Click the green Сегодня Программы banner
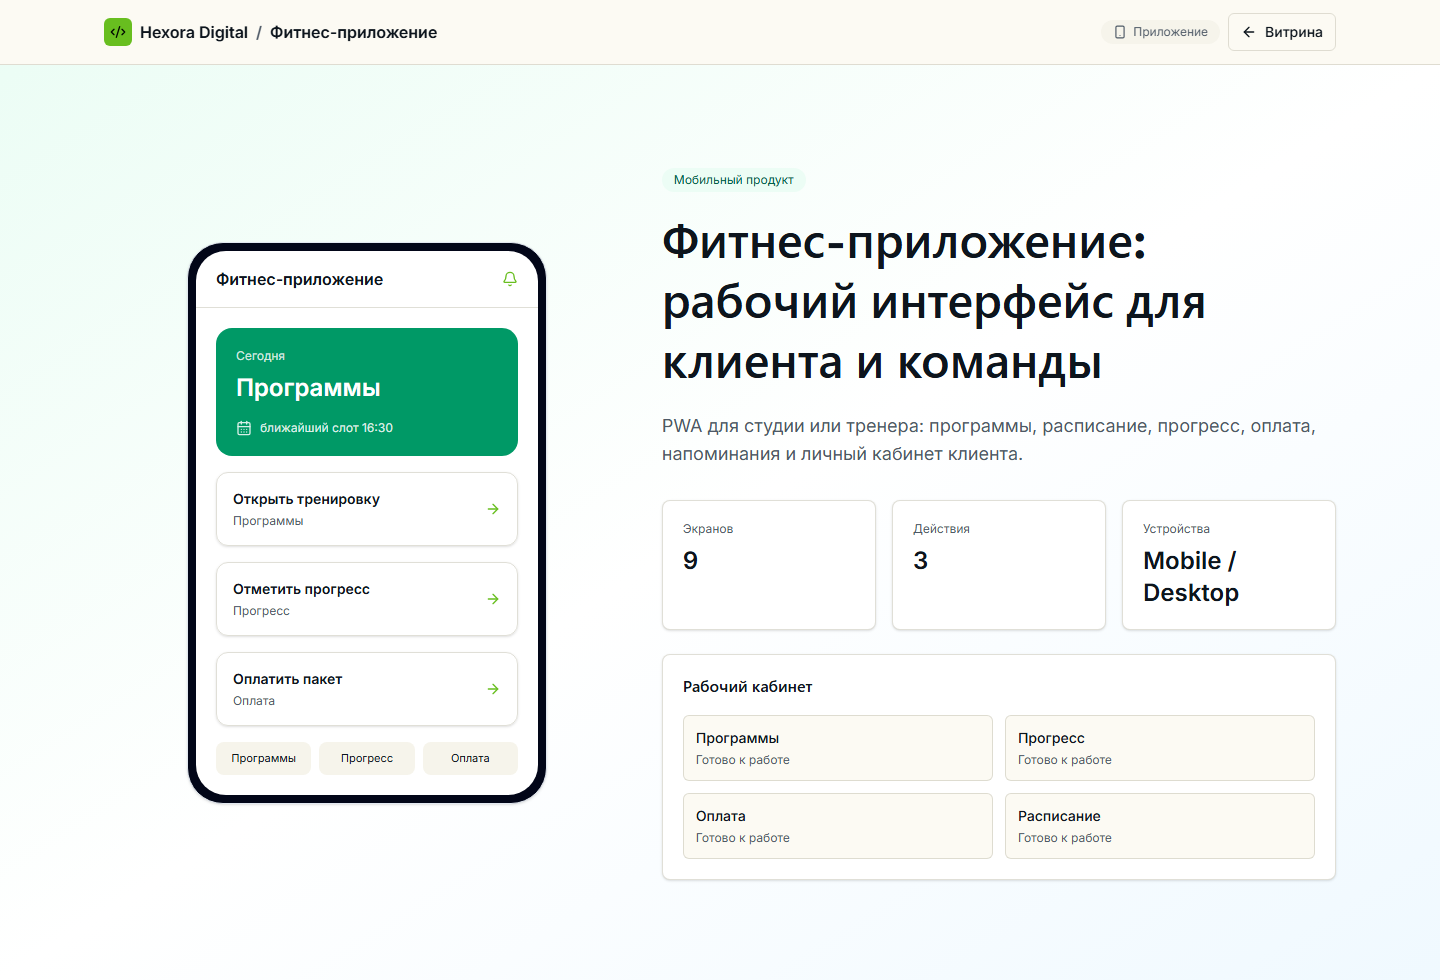Image resolution: width=1440 pixels, height=980 pixels. pyautogui.click(x=367, y=392)
